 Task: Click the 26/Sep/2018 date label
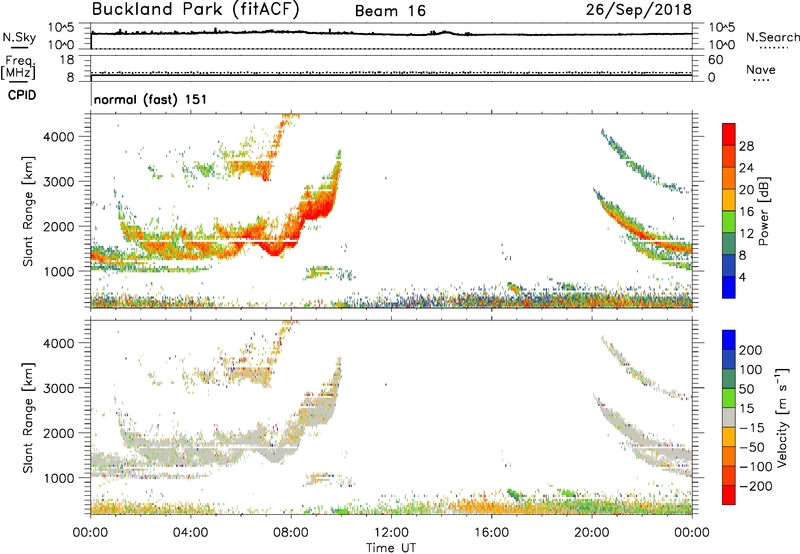pyautogui.click(x=639, y=10)
